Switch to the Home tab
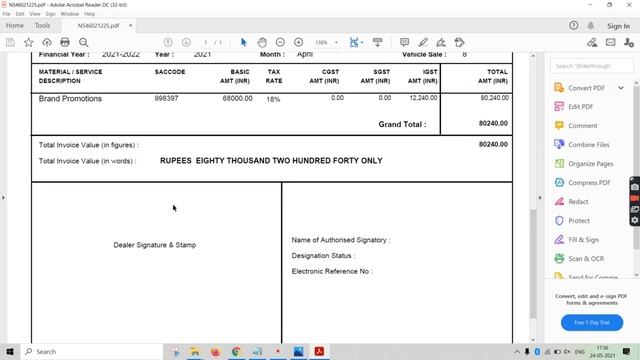 (15, 25)
